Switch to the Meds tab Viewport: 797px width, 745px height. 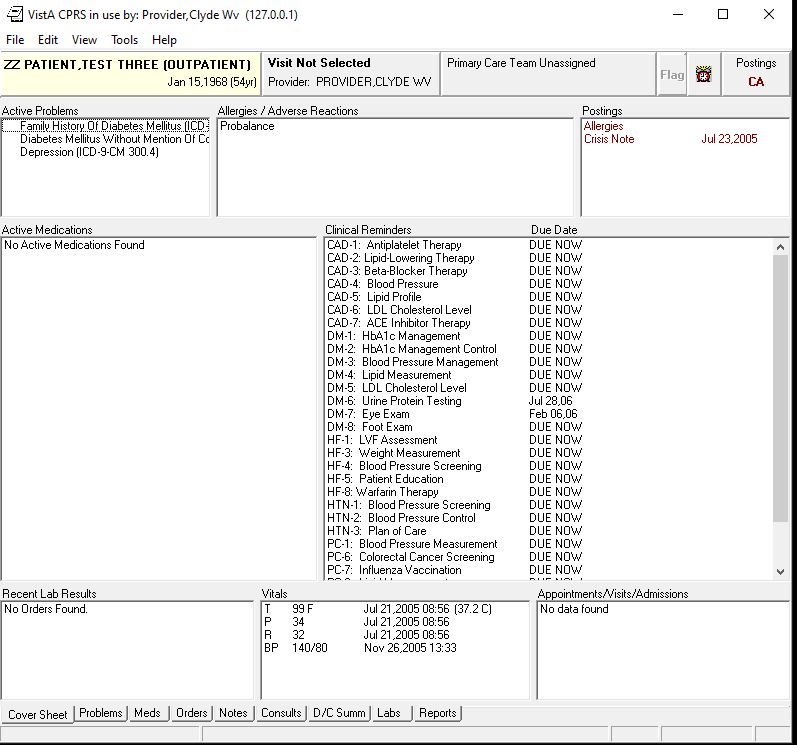click(x=147, y=714)
